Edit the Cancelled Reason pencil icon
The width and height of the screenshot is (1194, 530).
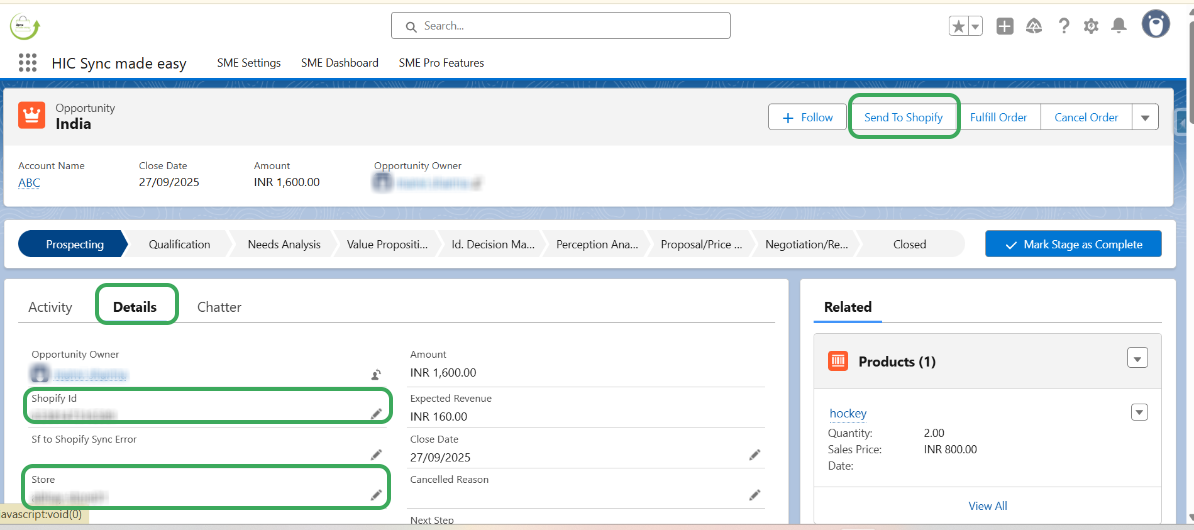click(x=755, y=495)
